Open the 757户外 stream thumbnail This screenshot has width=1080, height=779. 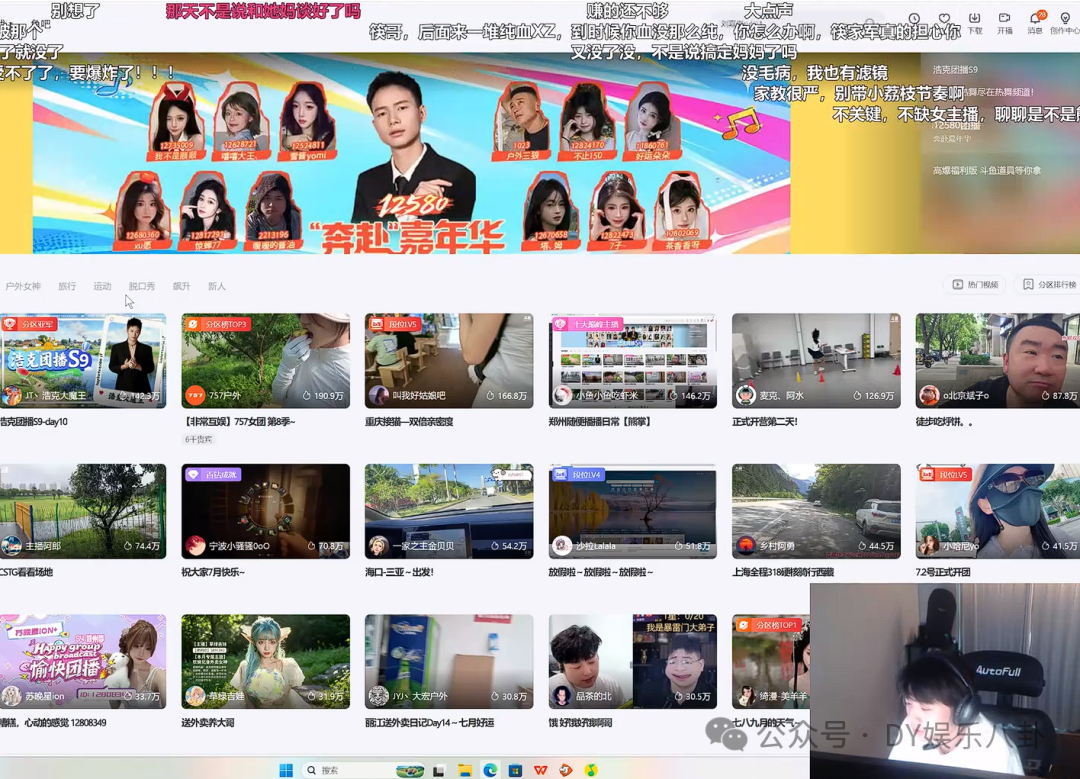265,360
